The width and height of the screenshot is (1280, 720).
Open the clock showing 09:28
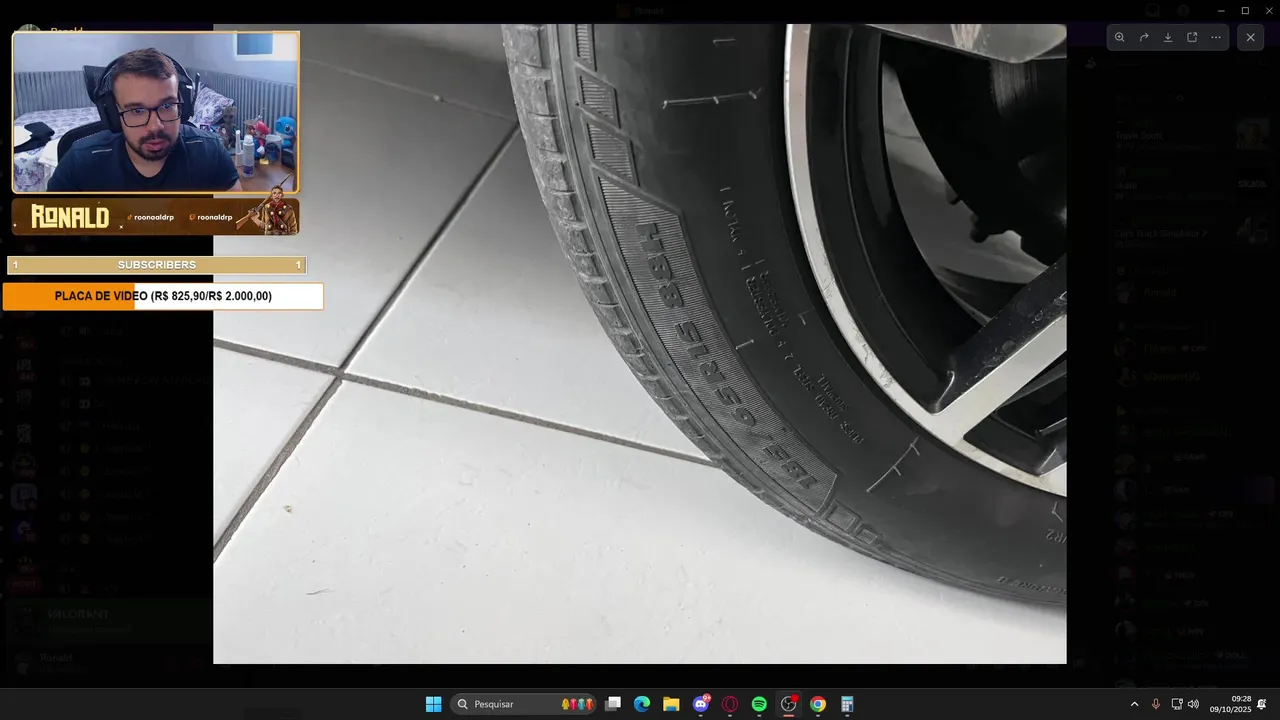click(x=1230, y=704)
